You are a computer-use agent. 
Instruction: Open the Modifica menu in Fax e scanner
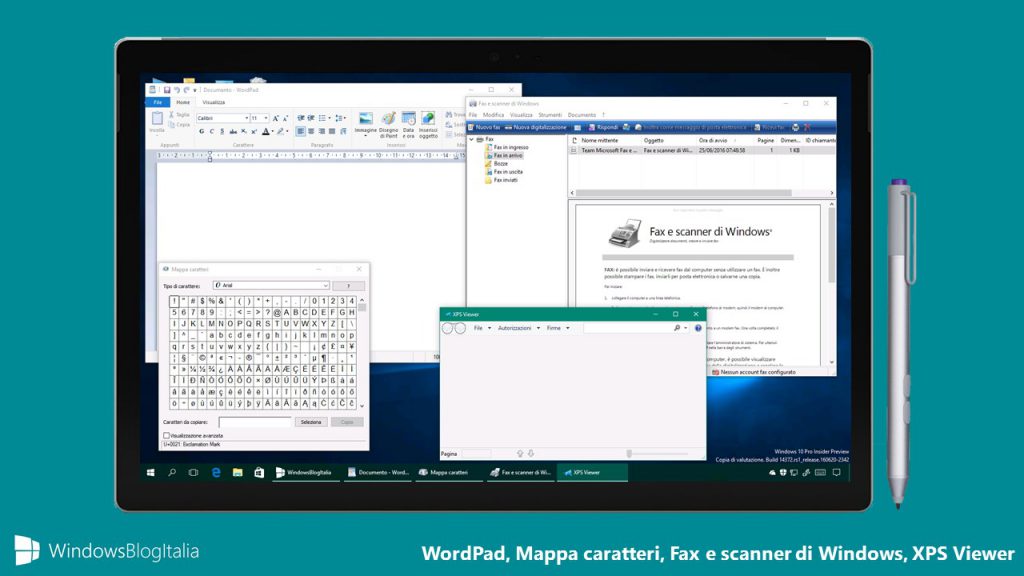(x=493, y=115)
